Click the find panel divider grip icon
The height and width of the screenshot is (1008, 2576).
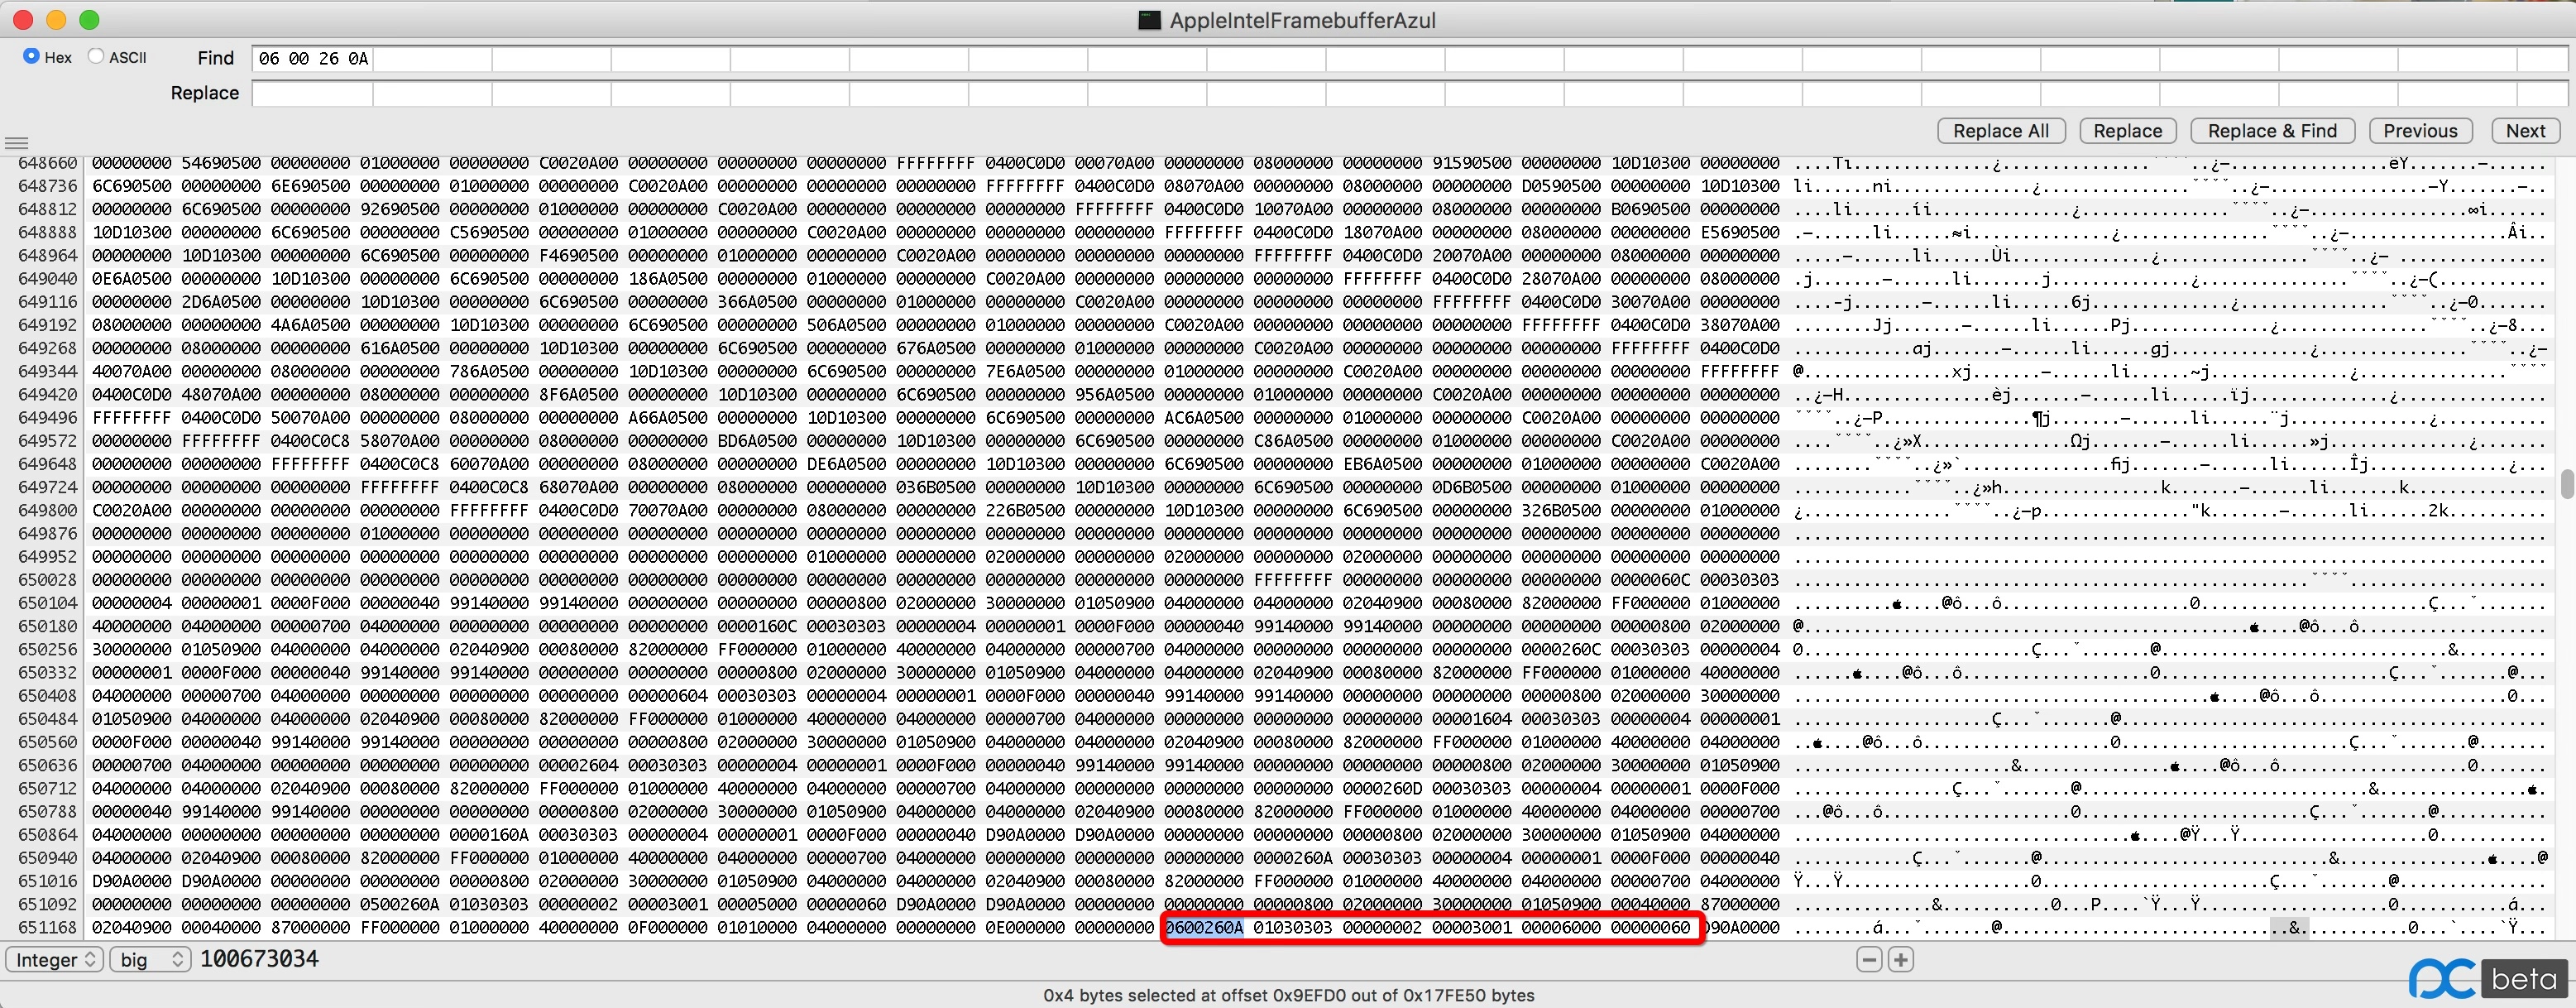tap(16, 143)
